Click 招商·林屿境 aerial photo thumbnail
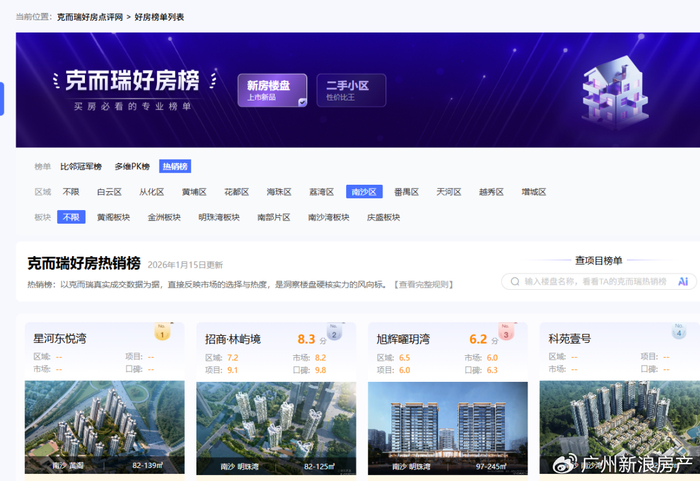Viewport: 700px width, 481px height. (276, 428)
